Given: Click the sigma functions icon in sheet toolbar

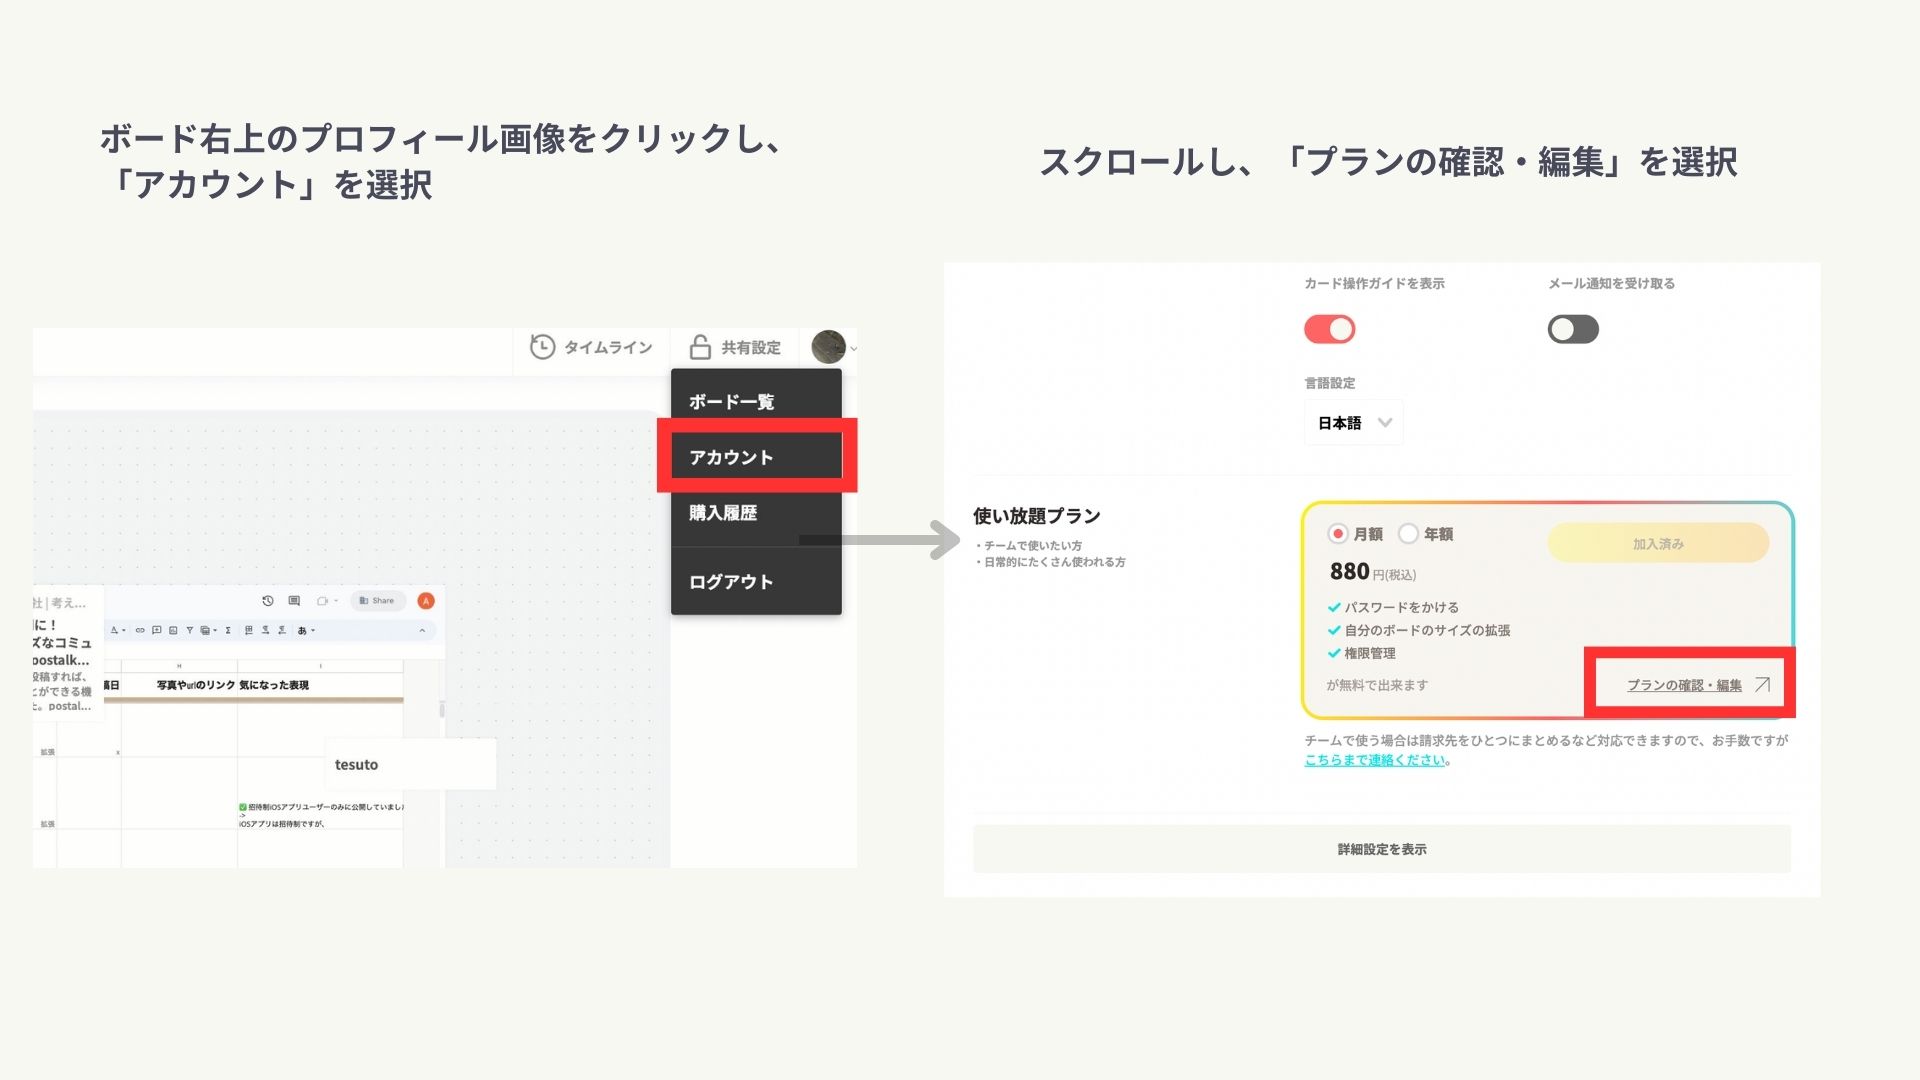Looking at the screenshot, I should click(228, 630).
